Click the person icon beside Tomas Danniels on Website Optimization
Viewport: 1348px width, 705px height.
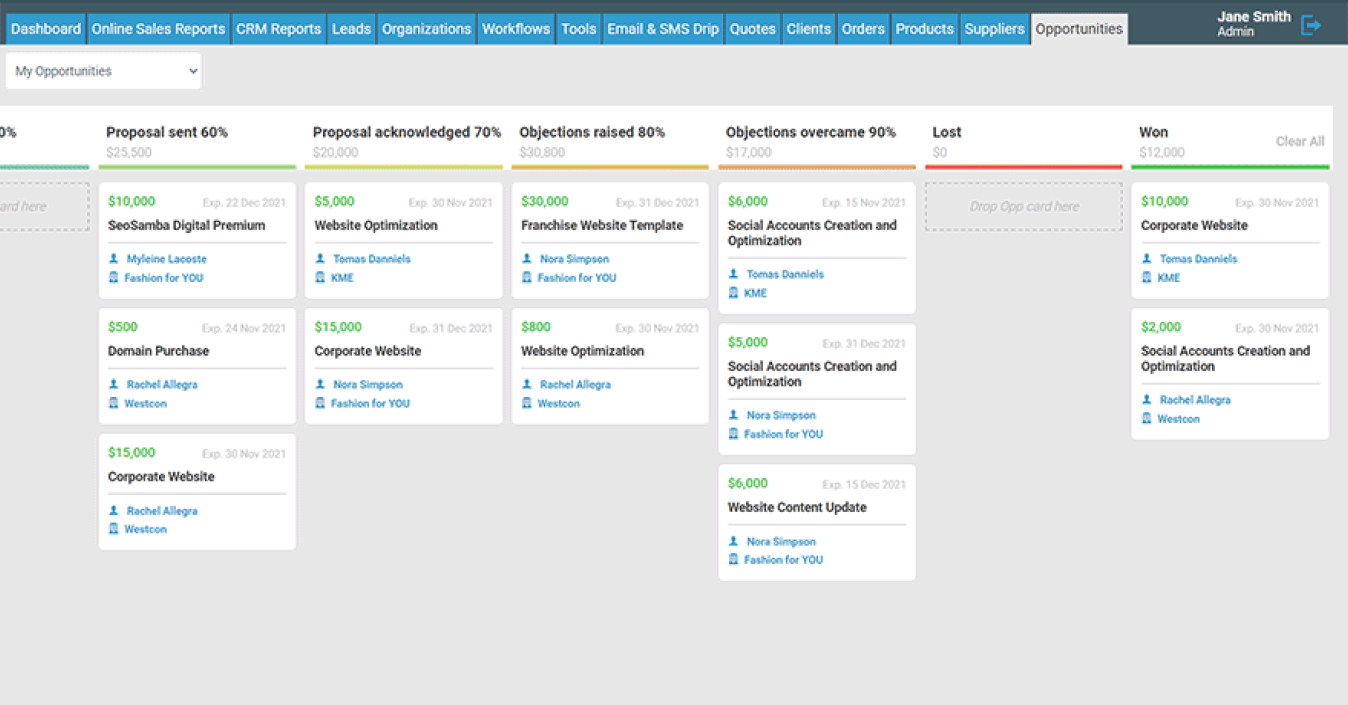coord(321,258)
